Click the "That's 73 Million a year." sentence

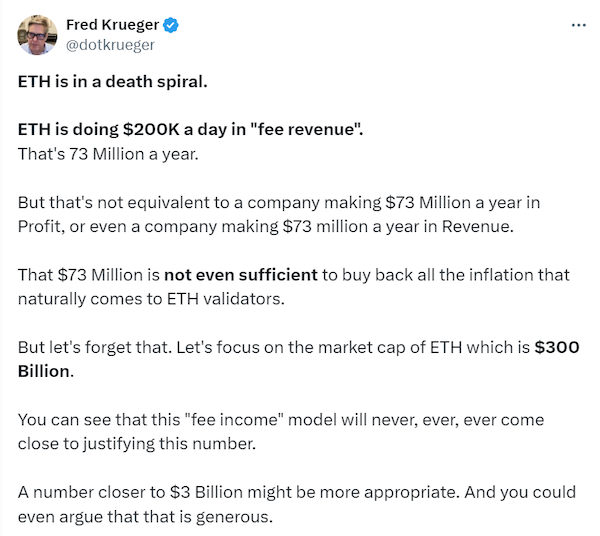click(x=108, y=154)
